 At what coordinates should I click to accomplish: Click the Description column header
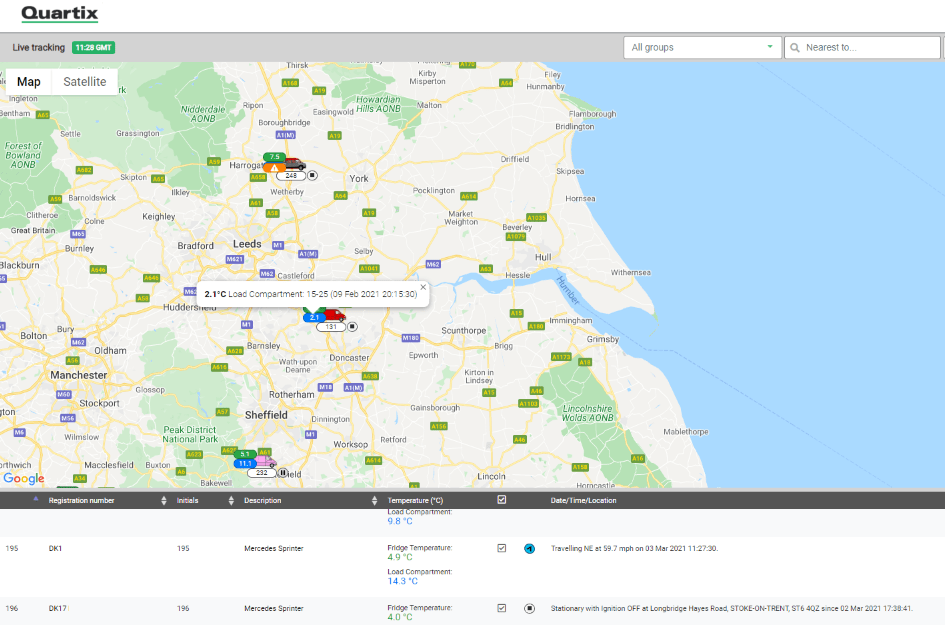(x=263, y=501)
